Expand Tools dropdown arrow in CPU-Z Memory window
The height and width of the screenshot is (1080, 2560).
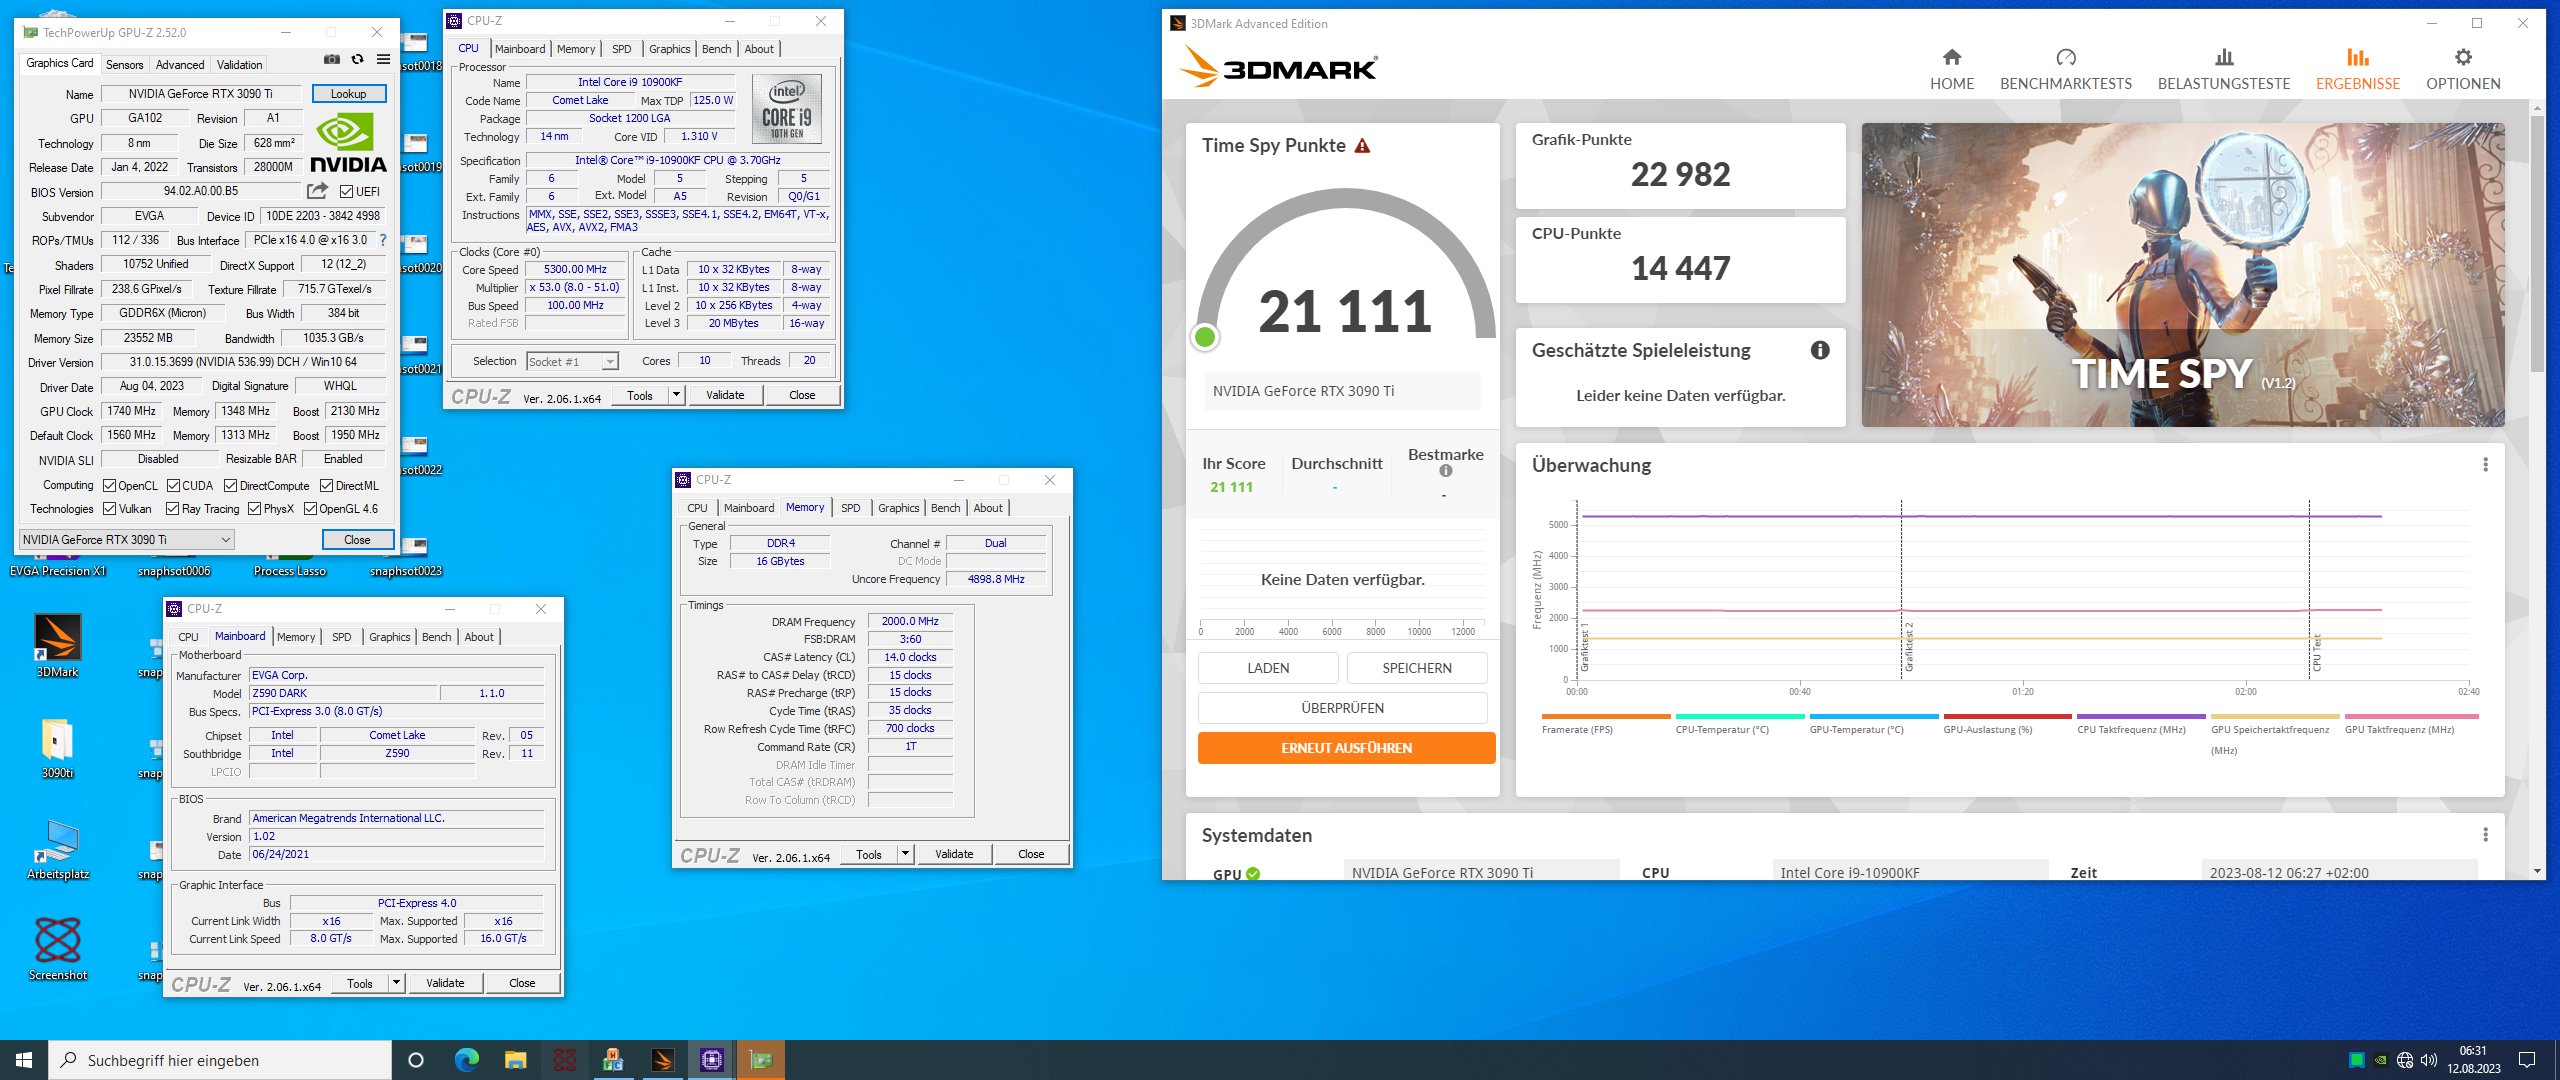[x=905, y=854]
